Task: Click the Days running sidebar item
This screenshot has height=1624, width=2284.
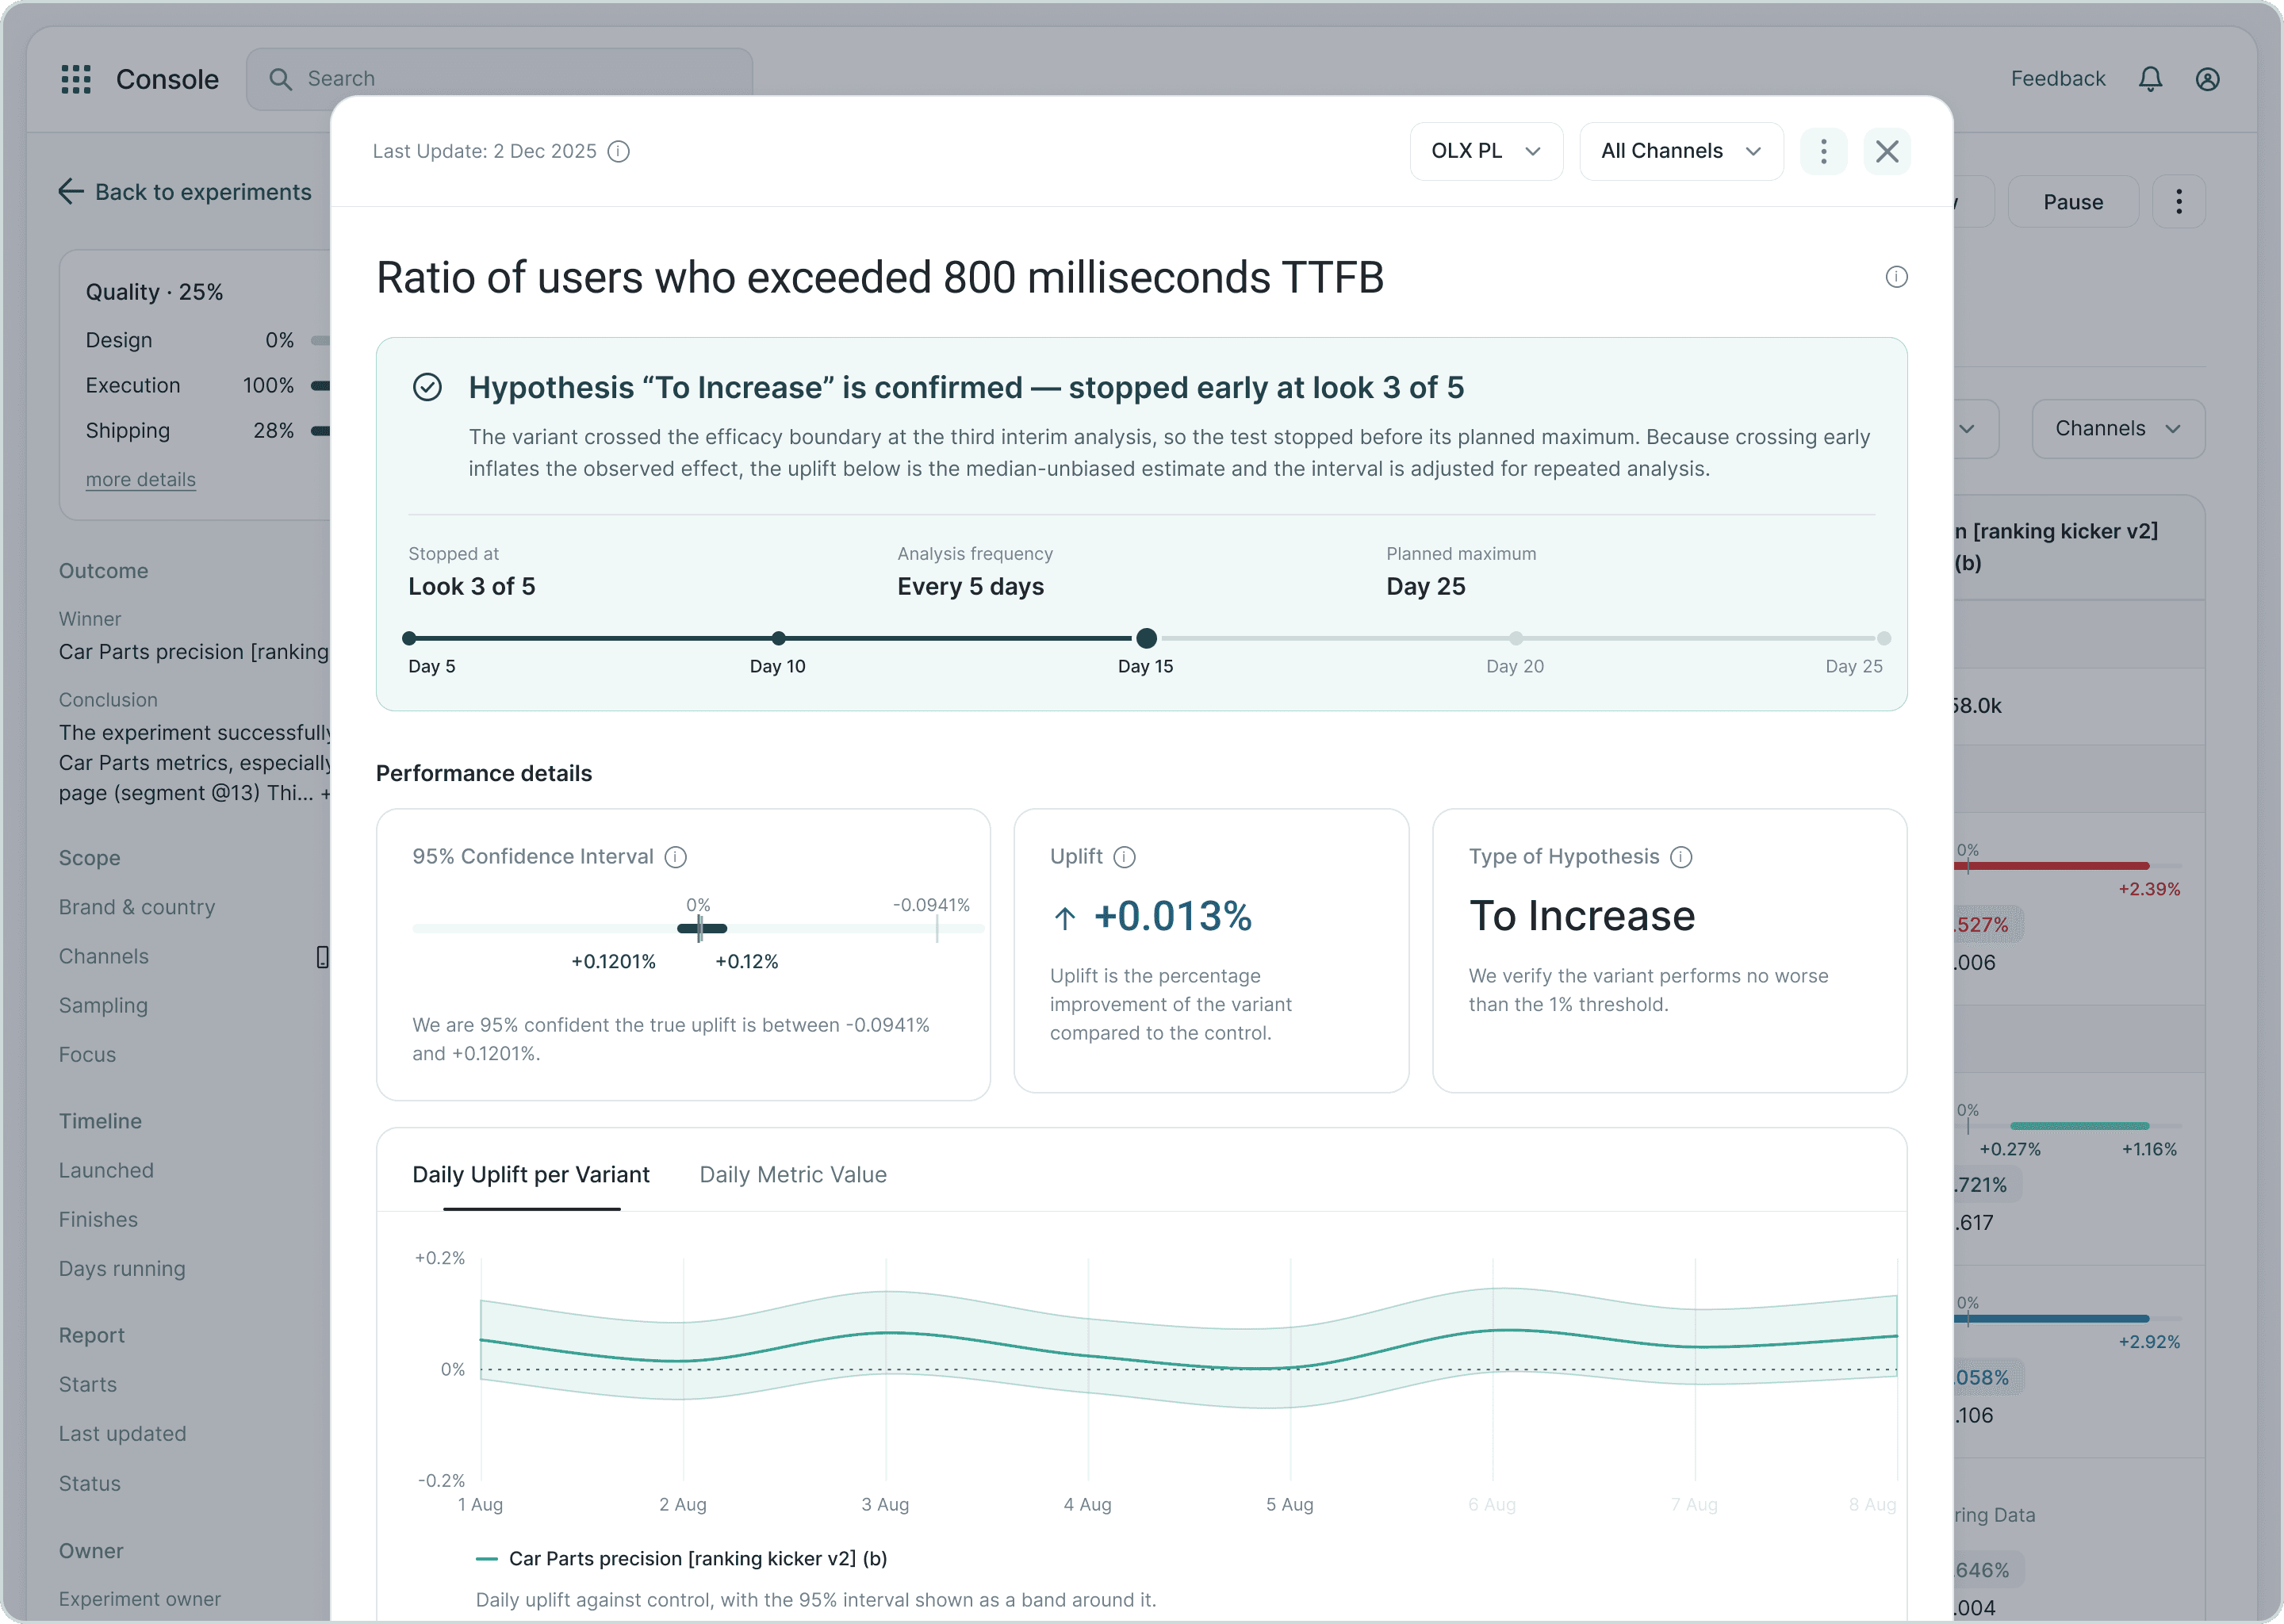Action: (122, 1269)
